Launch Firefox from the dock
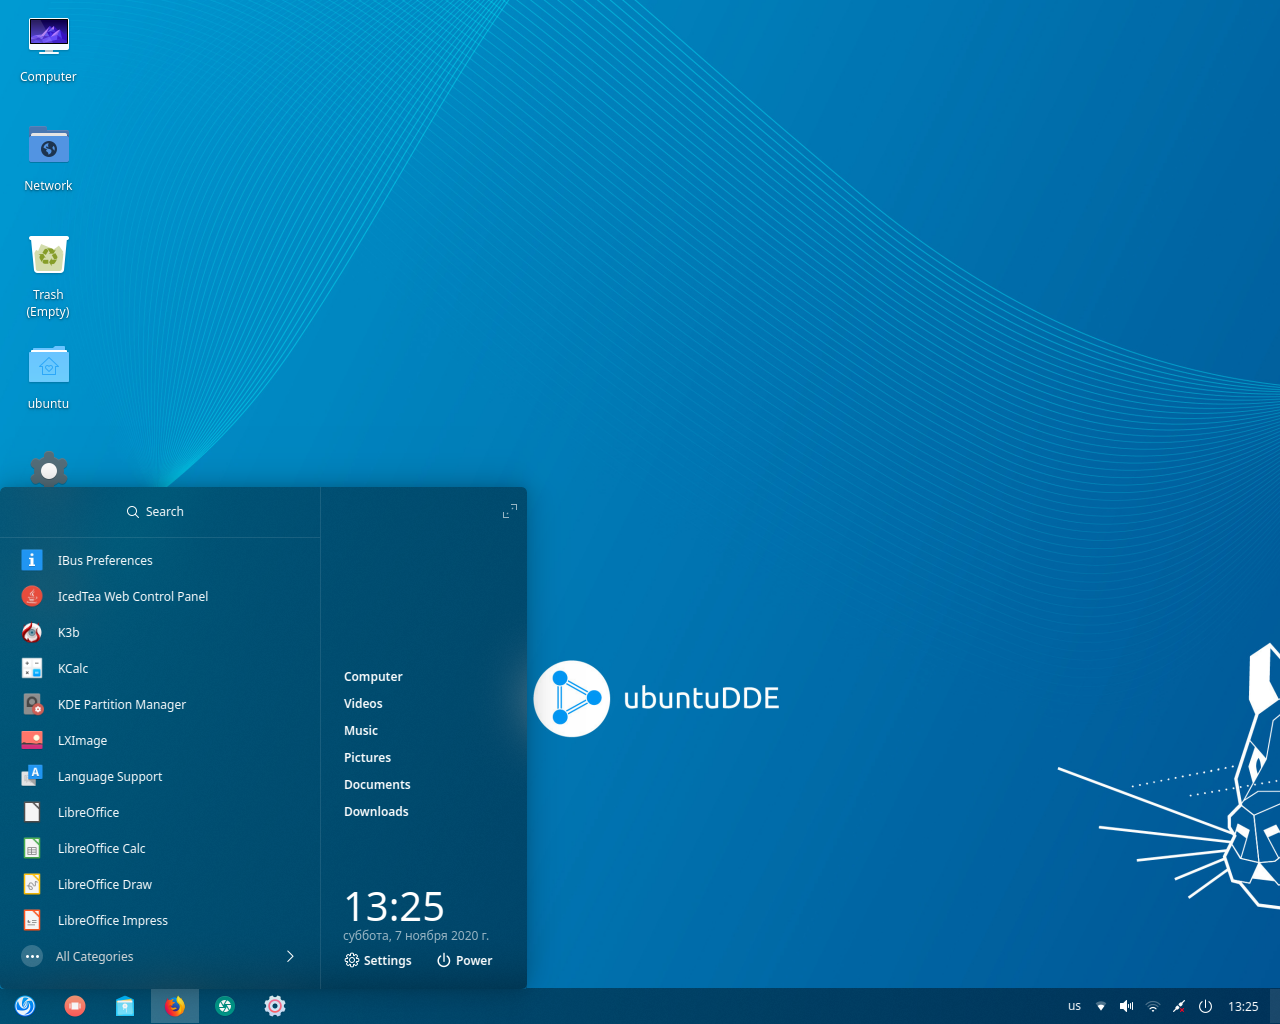Viewport: 1280px width, 1024px height. point(174,1006)
